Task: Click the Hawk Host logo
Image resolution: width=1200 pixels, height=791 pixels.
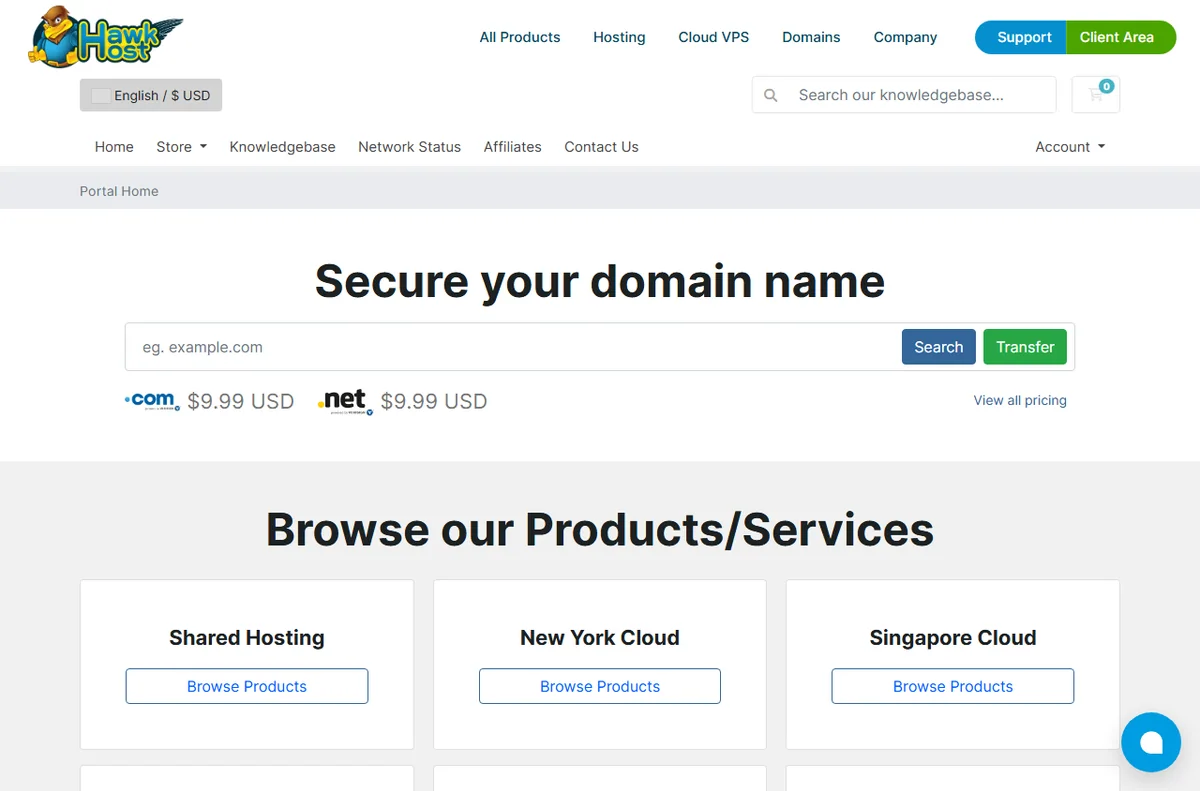Action: [106, 37]
